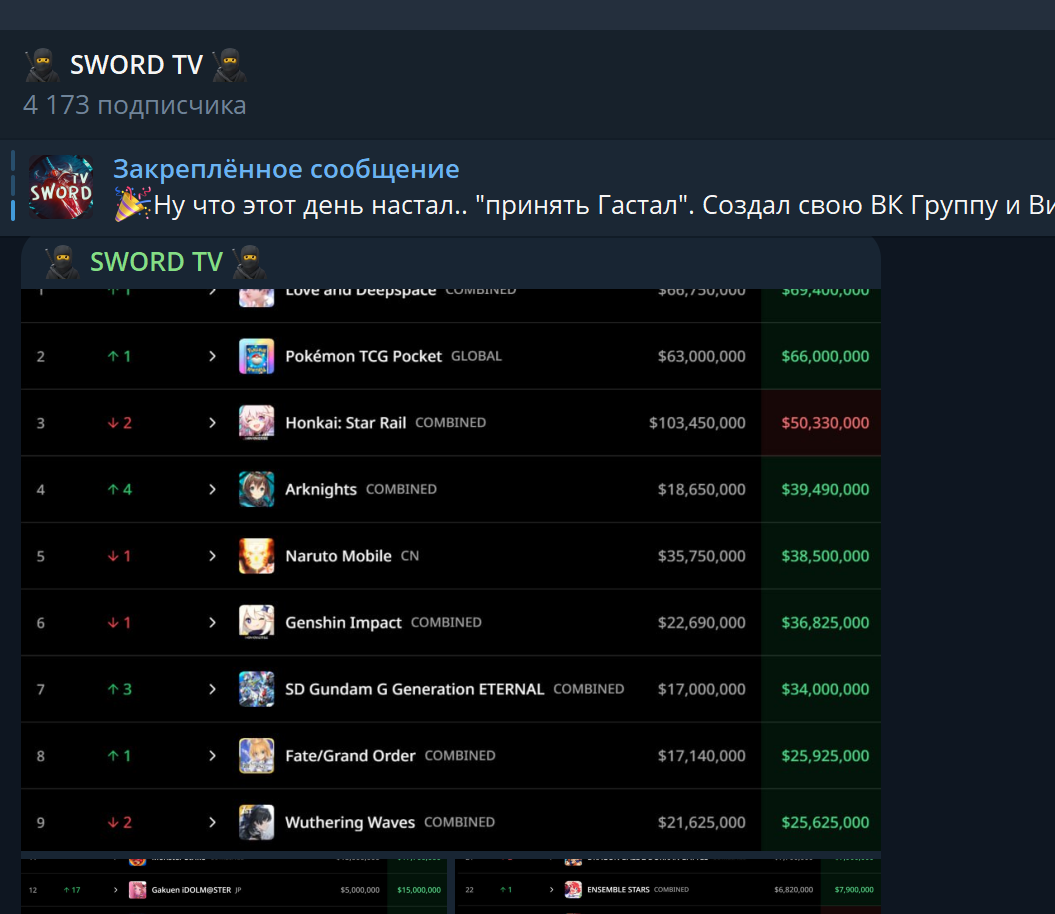
Task: Click the Naruto Mobile game icon
Action: pyautogui.click(x=256, y=556)
